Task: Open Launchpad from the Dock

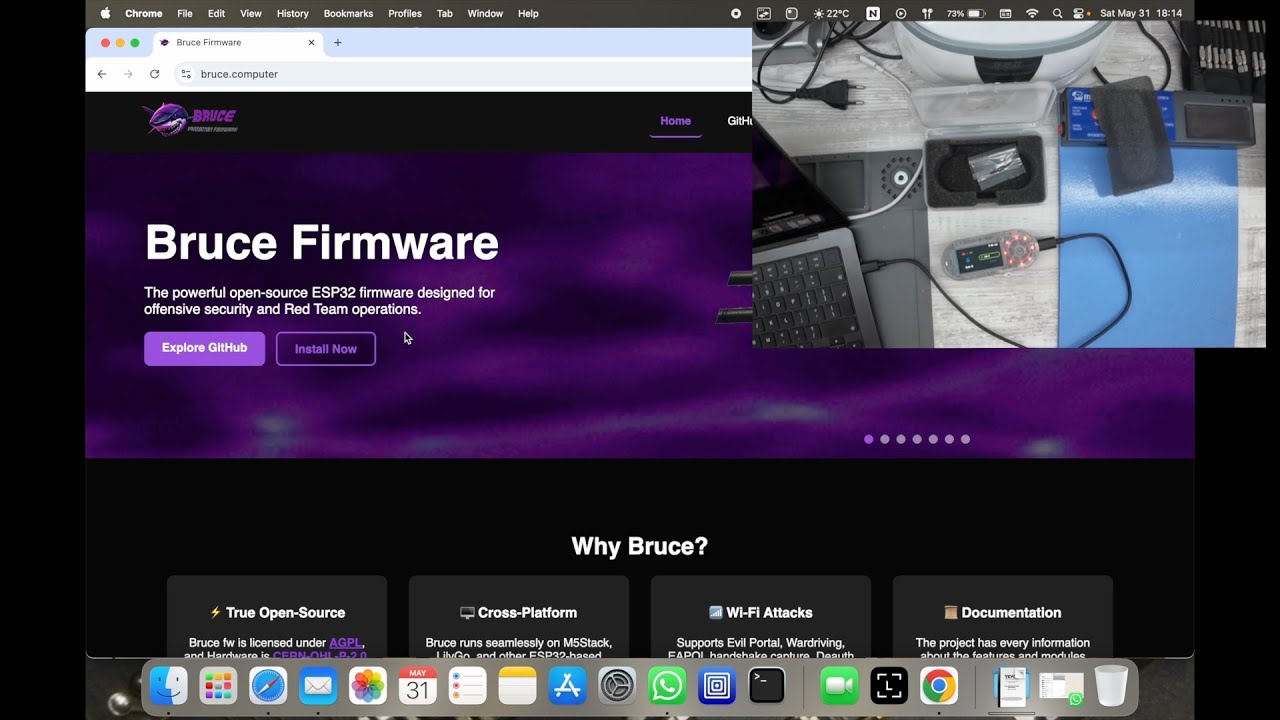Action: tap(218, 686)
